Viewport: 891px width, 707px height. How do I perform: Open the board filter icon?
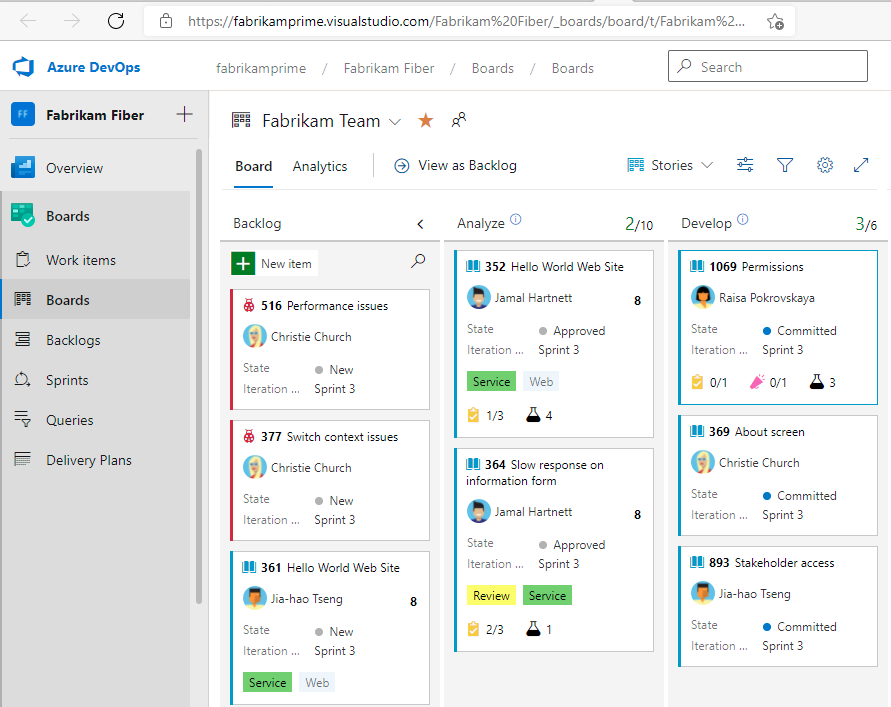(x=785, y=165)
